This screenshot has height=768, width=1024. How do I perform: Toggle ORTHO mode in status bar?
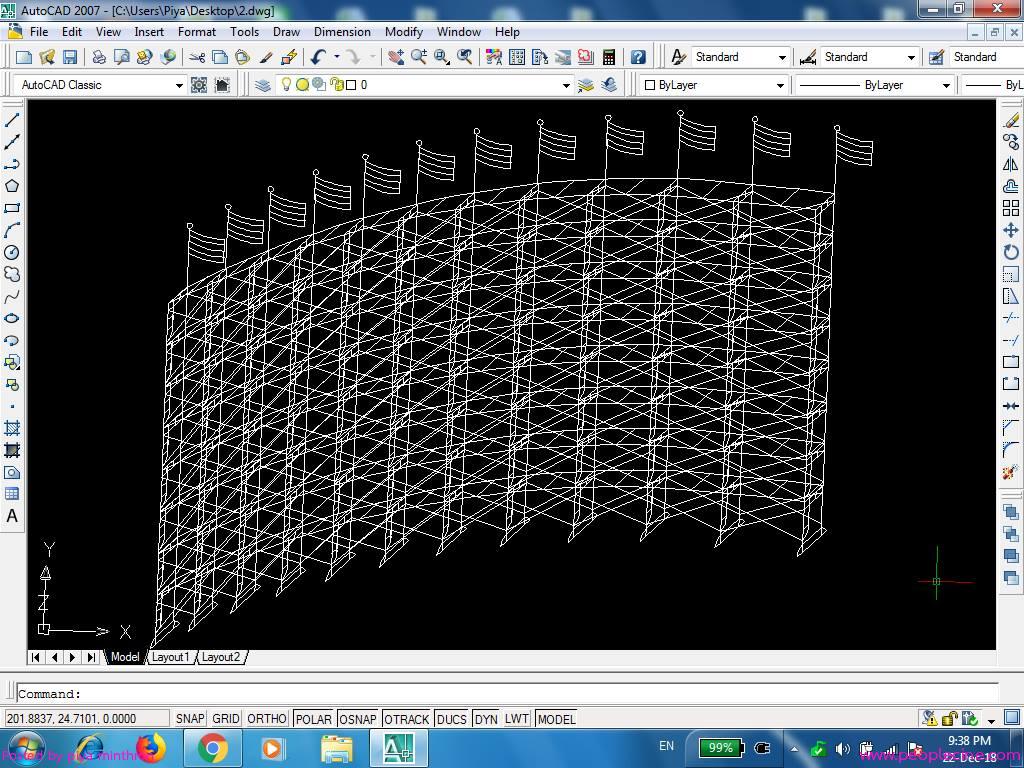pos(266,719)
